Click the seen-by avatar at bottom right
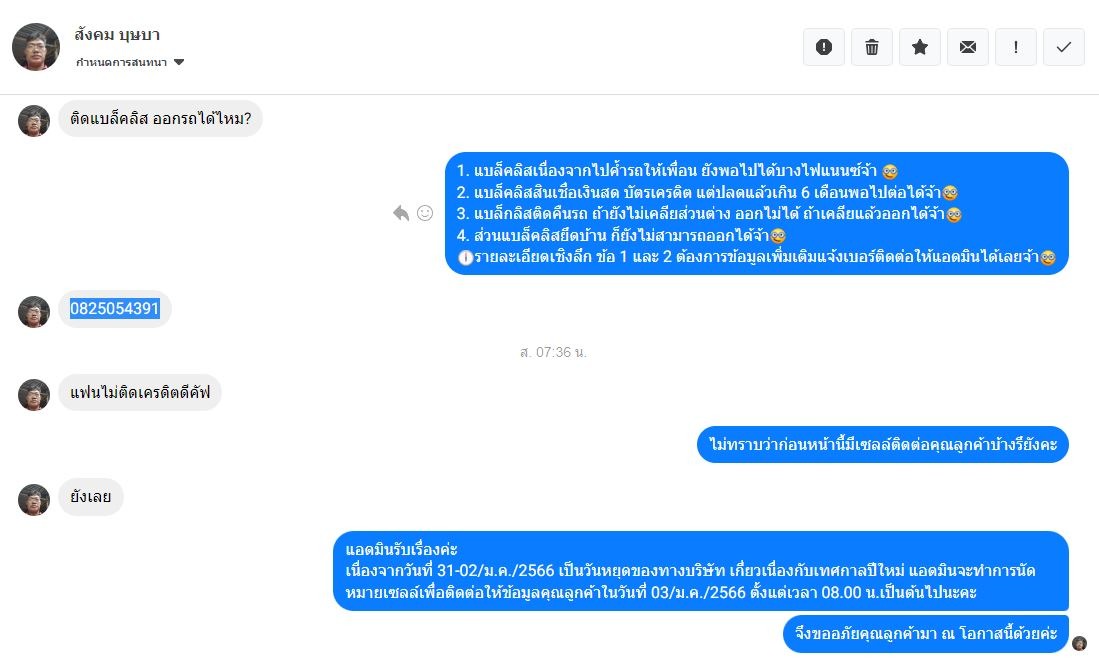This screenshot has height=670, width=1099. (x=1079, y=643)
